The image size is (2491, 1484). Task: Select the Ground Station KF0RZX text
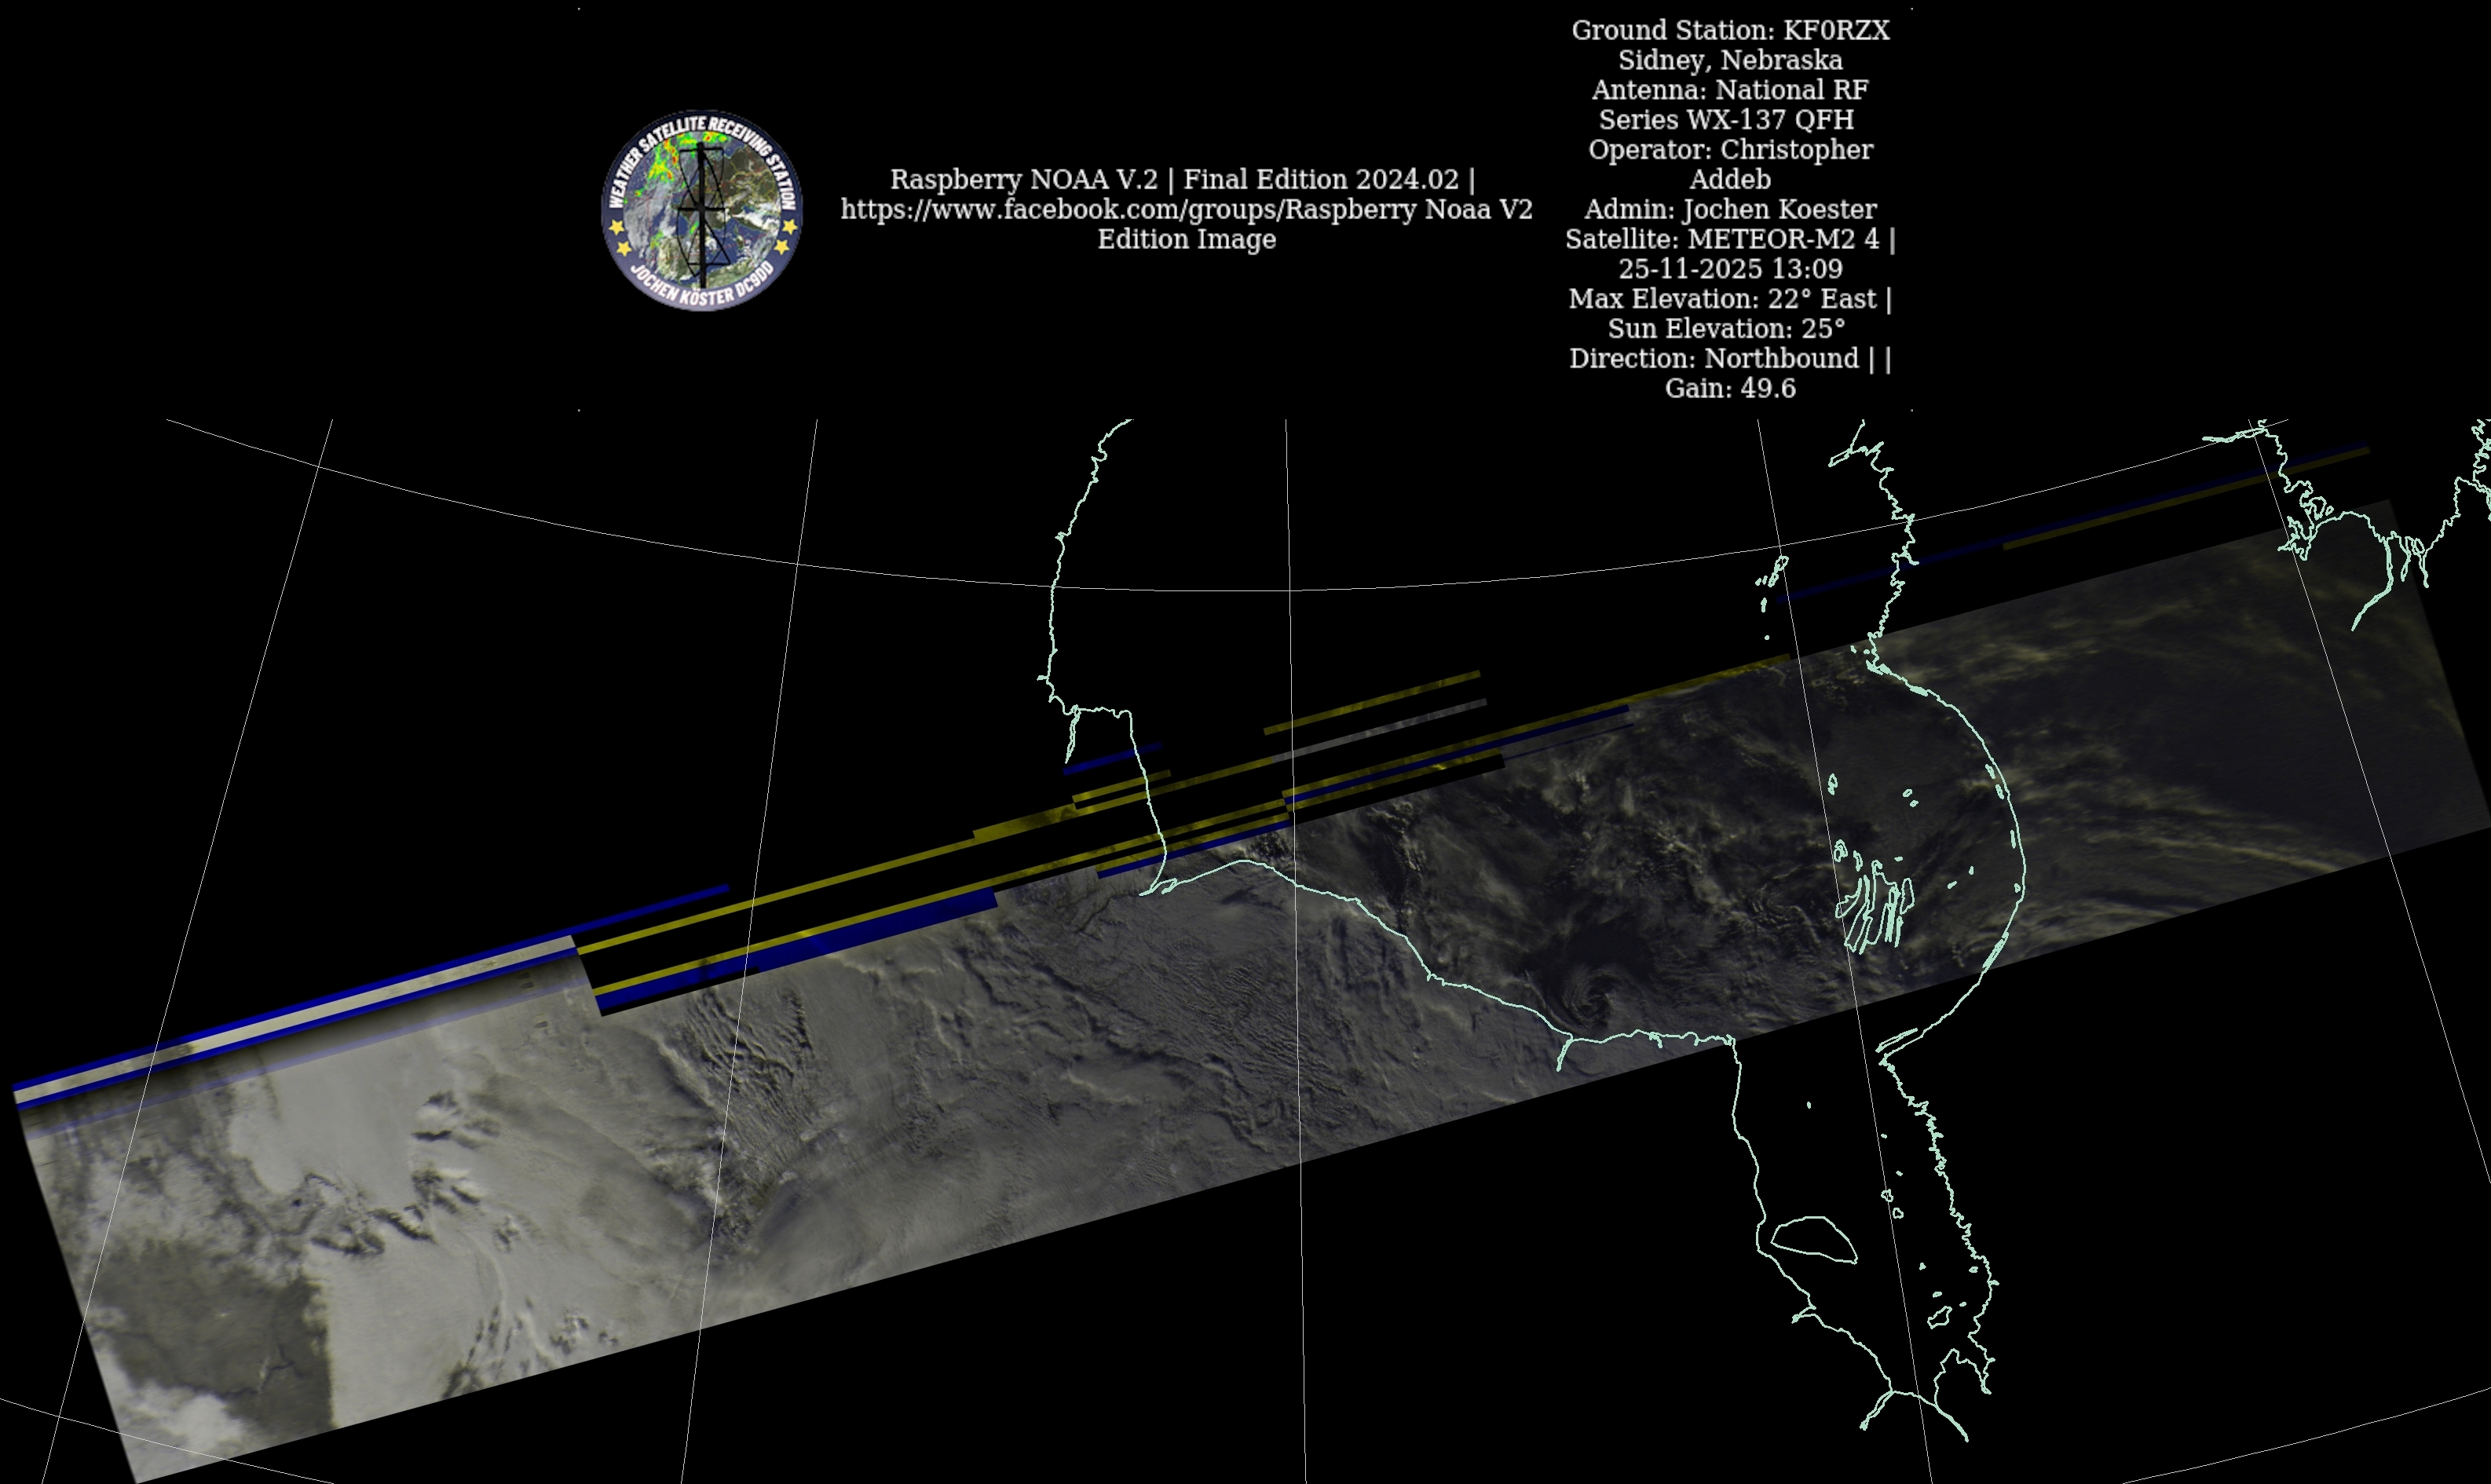pos(1730,30)
